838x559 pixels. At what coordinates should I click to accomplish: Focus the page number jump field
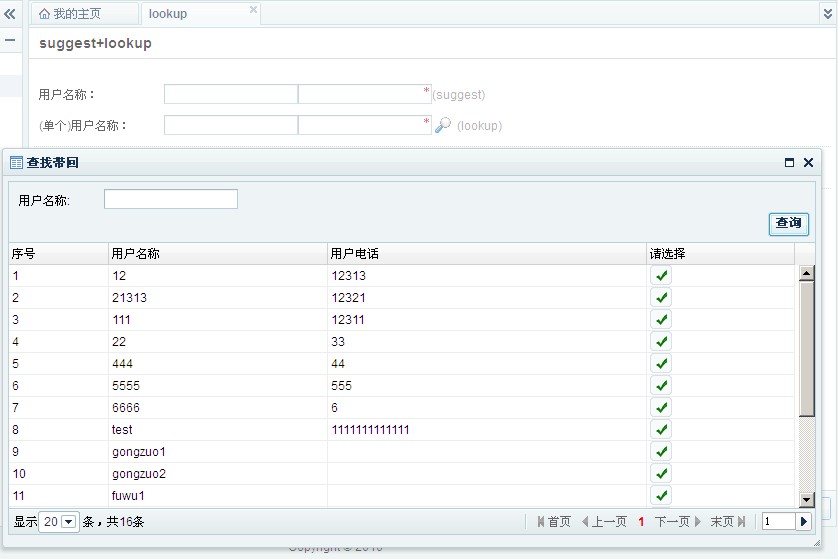(x=779, y=521)
